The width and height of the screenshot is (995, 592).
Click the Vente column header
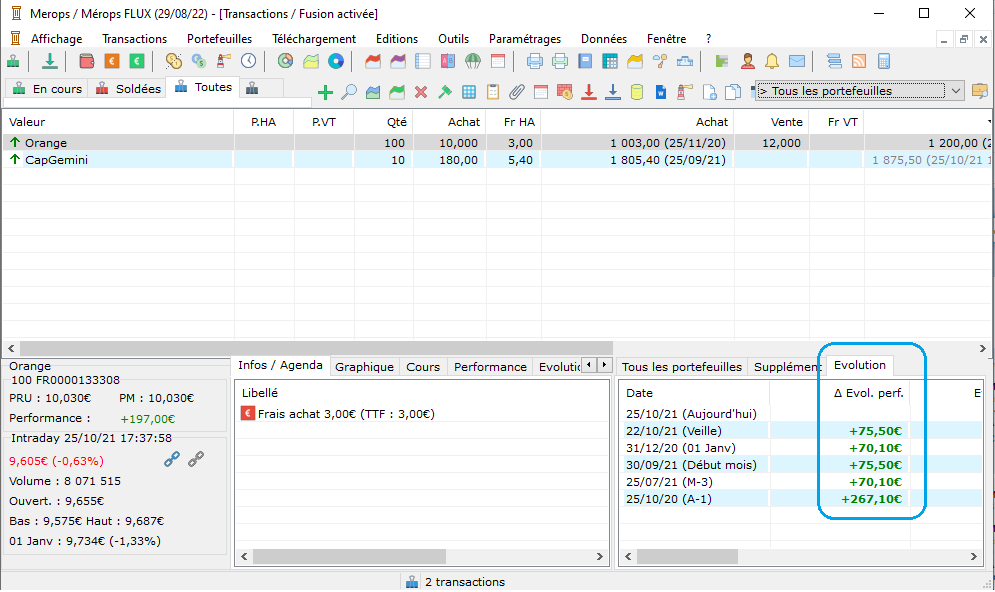[x=771, y=122]
